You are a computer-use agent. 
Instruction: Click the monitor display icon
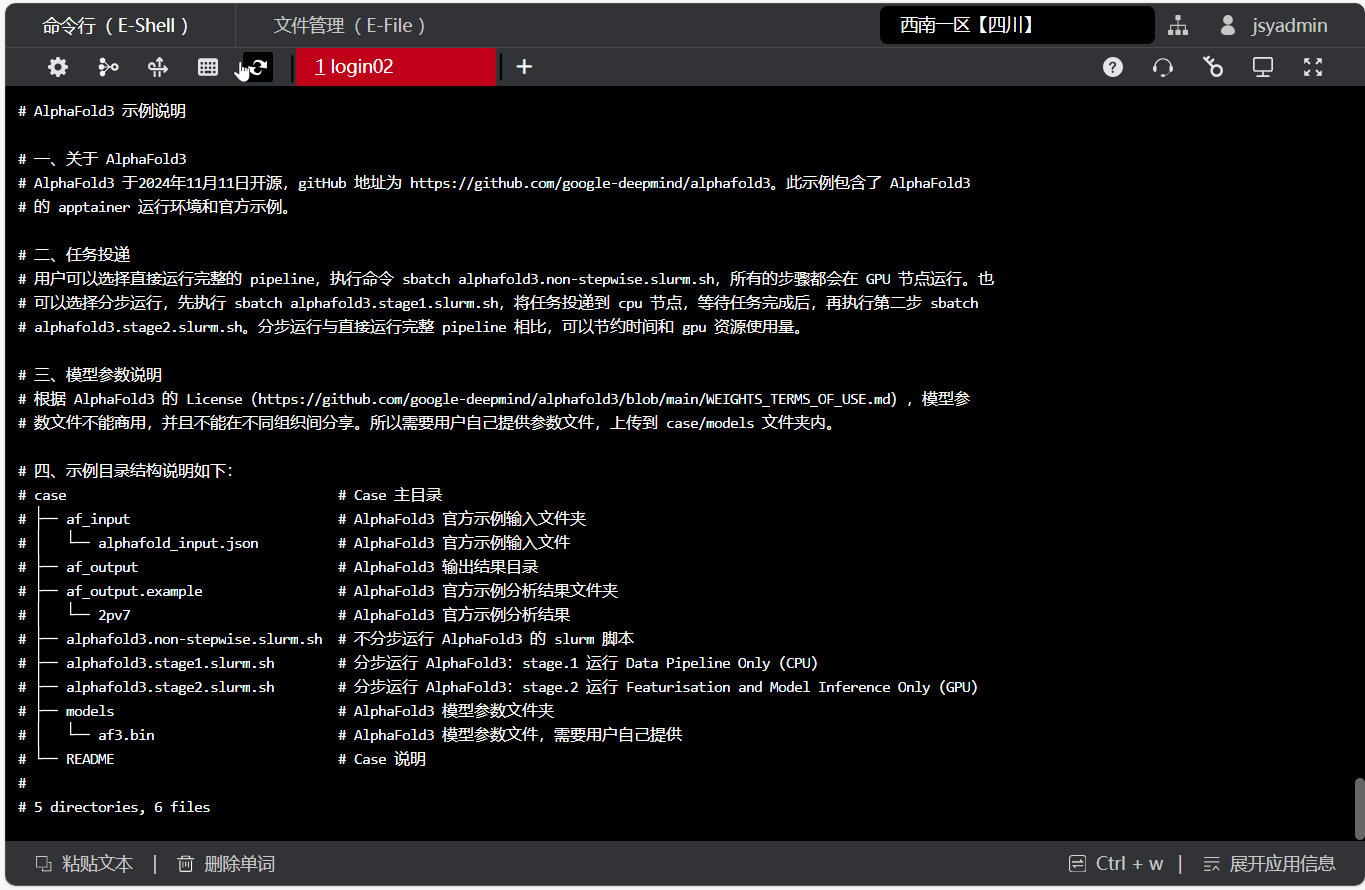[1263, 67]
